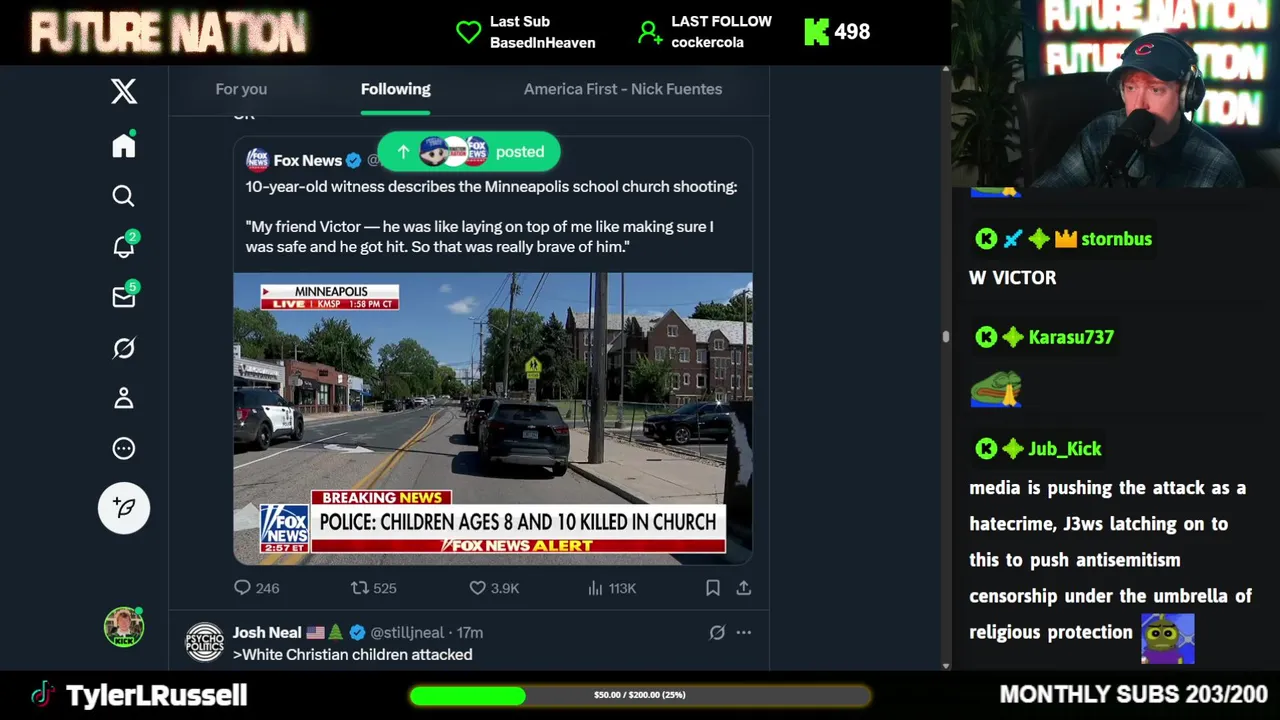Open the 17m timestamp link
The image size is (1280, 720).
pos(470,632)
